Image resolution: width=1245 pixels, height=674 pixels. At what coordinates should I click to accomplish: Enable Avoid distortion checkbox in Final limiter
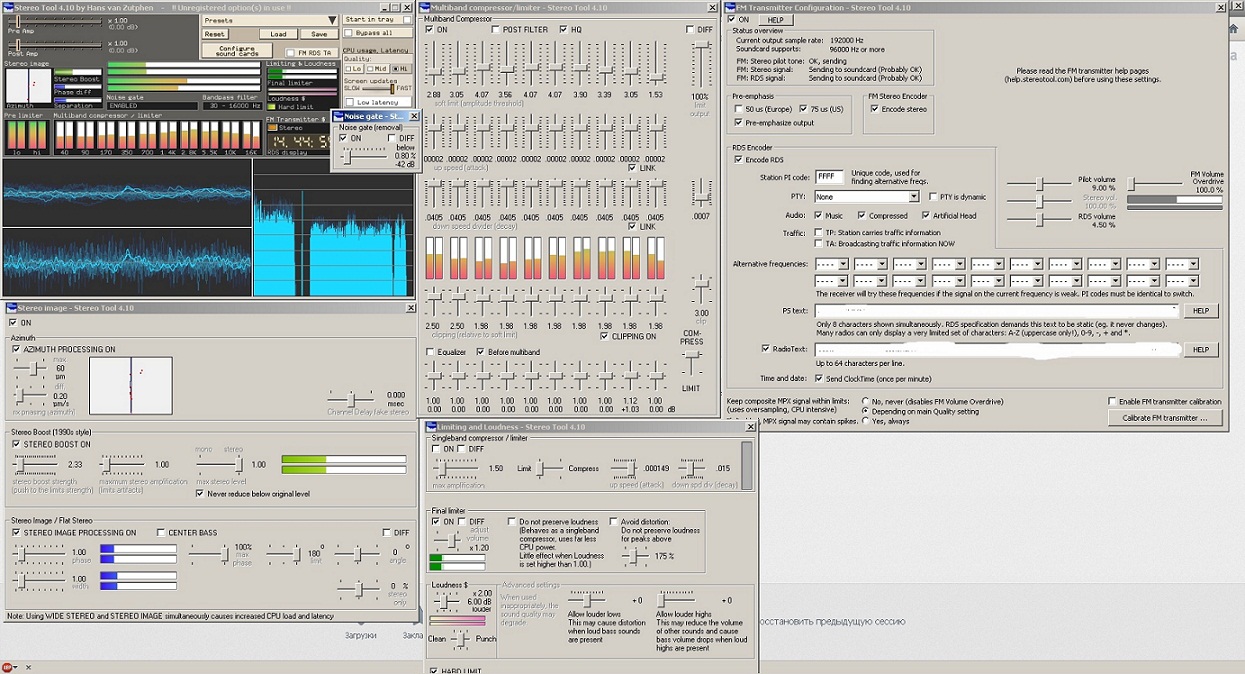[x=612, y=521]
